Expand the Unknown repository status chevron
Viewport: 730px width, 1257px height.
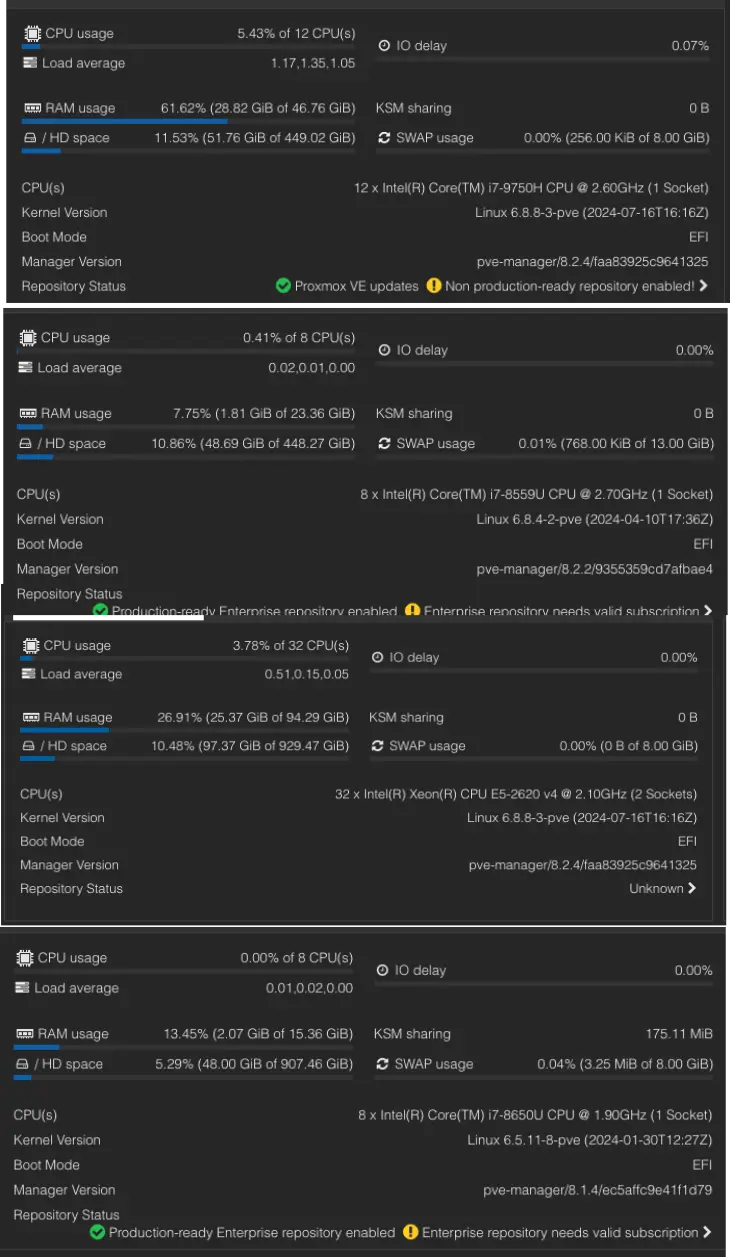tap(692, 888)
